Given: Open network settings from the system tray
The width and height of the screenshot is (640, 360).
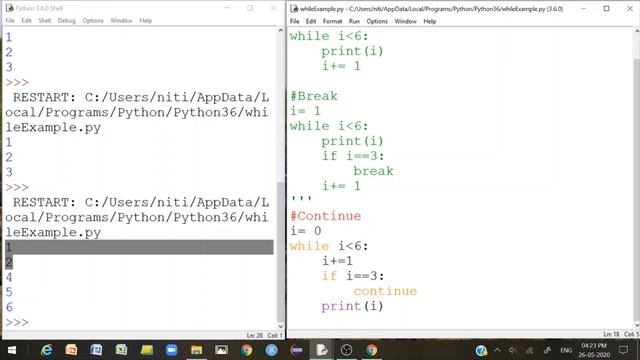Looking at the screenshot, I should point(530,350).
